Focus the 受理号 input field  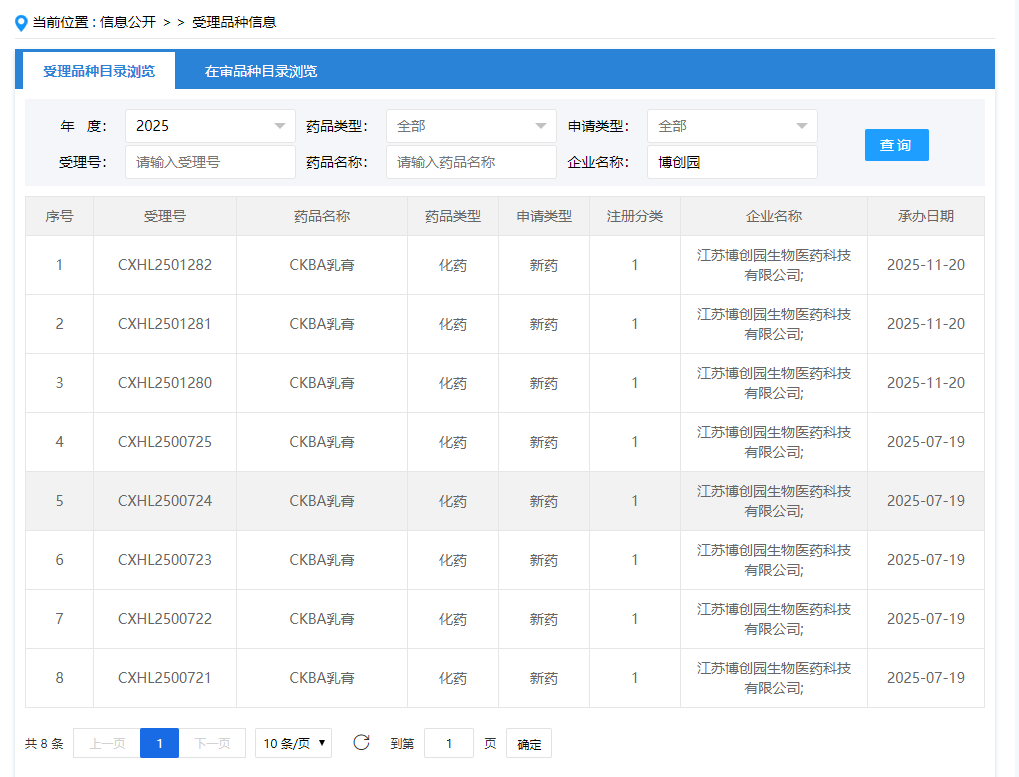point(210,162)
